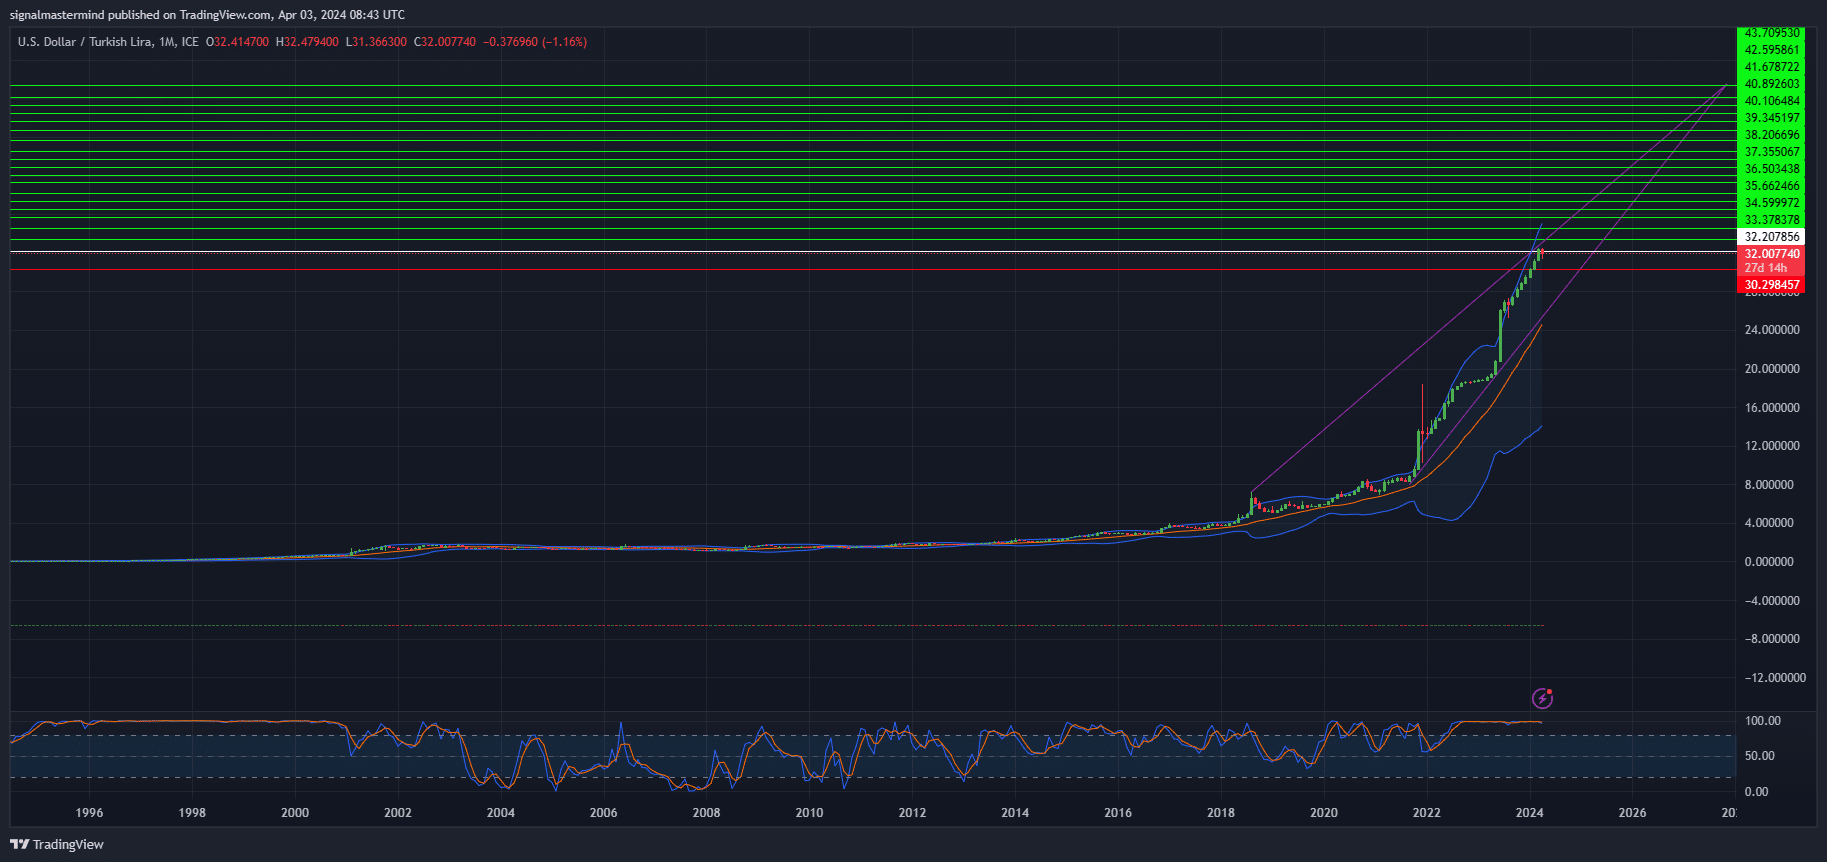The image size is (1827, 862).
Task: Click the TradingView logo at bottom left
Action: [57, 844]
